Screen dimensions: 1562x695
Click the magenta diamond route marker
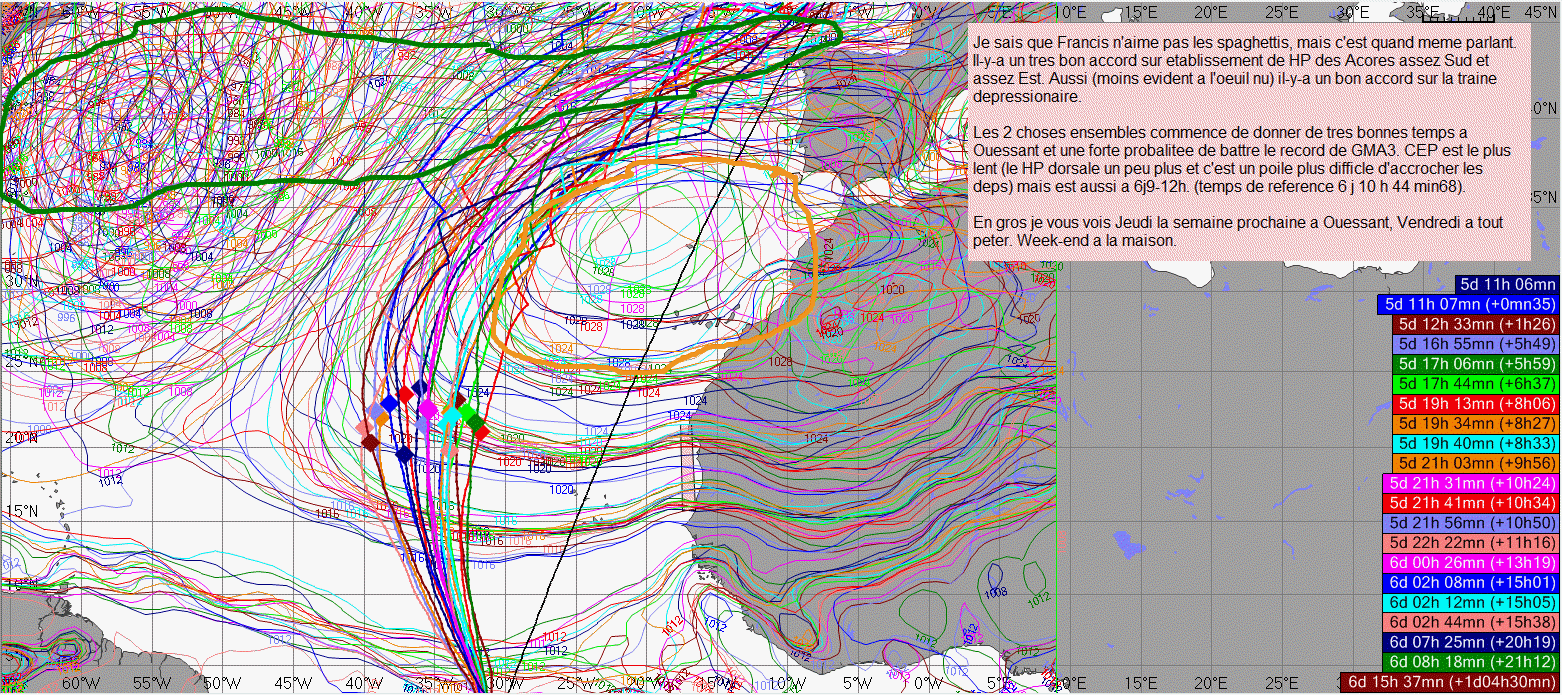[x=428, y=408]
